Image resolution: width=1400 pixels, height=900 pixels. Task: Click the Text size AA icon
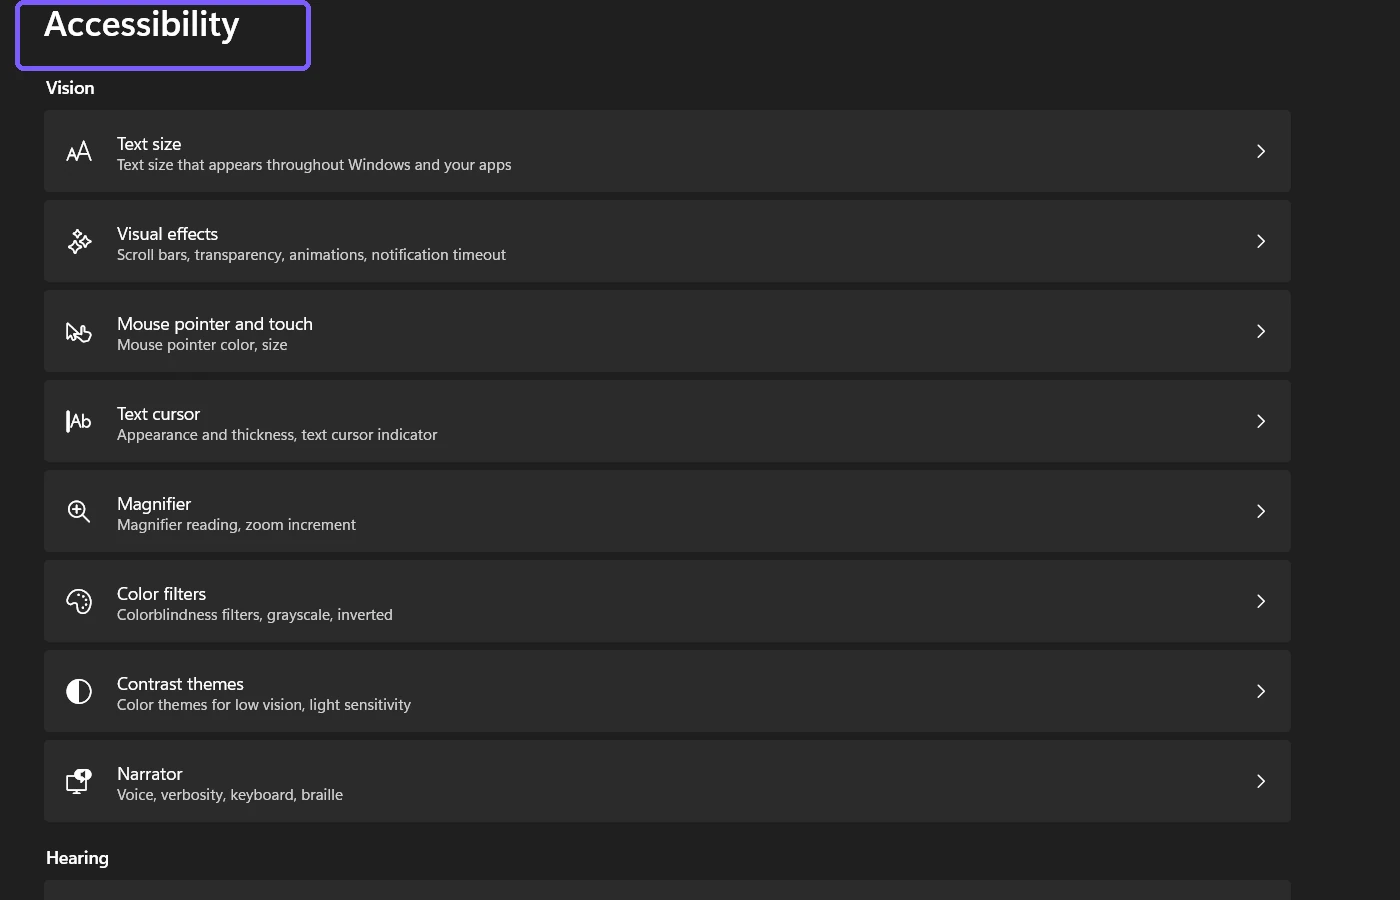[x=79, y=152]
